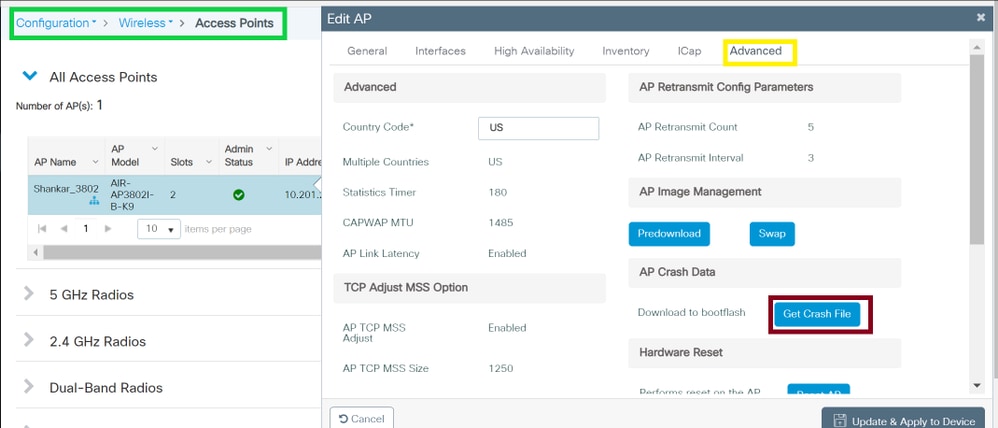
Task: Open AP Model column filter arrow
Action: click(x=155, y=148)
